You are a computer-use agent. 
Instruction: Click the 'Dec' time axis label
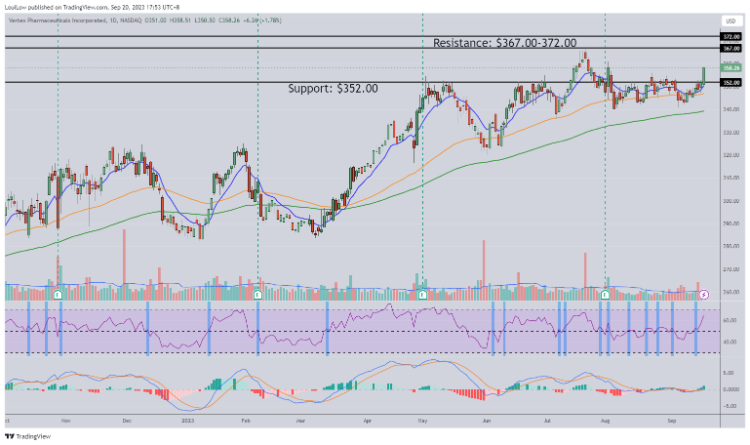(127, 421)
